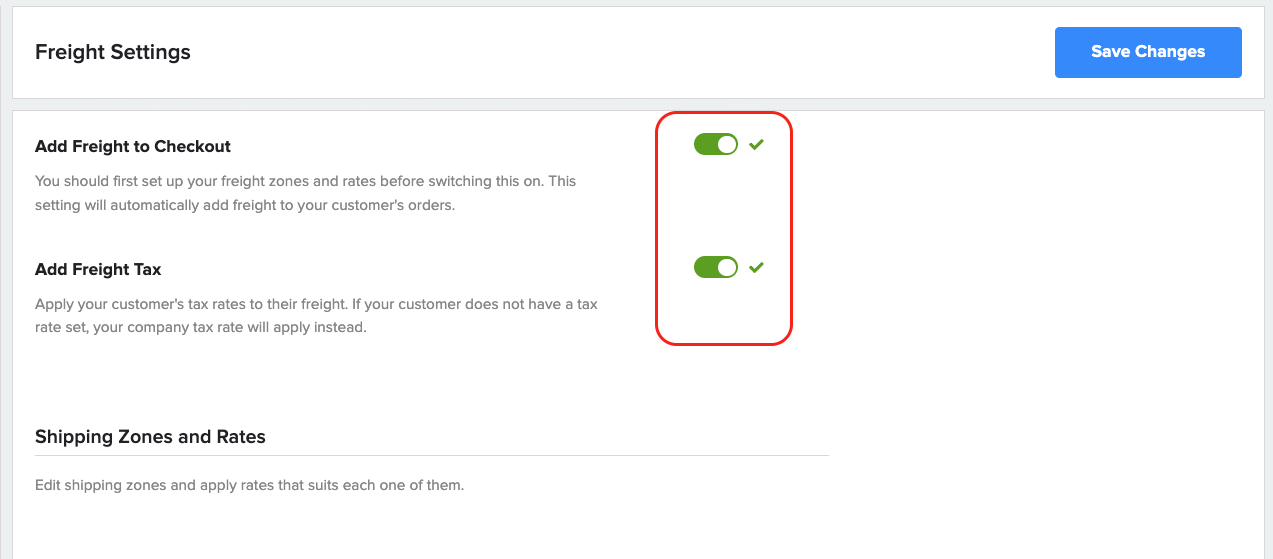The width and height of the screenshot is (1273, 559).
Task: Disable the Add Freight to Checkout toggle
Action: pyautogui.click(x=716, y=144)
